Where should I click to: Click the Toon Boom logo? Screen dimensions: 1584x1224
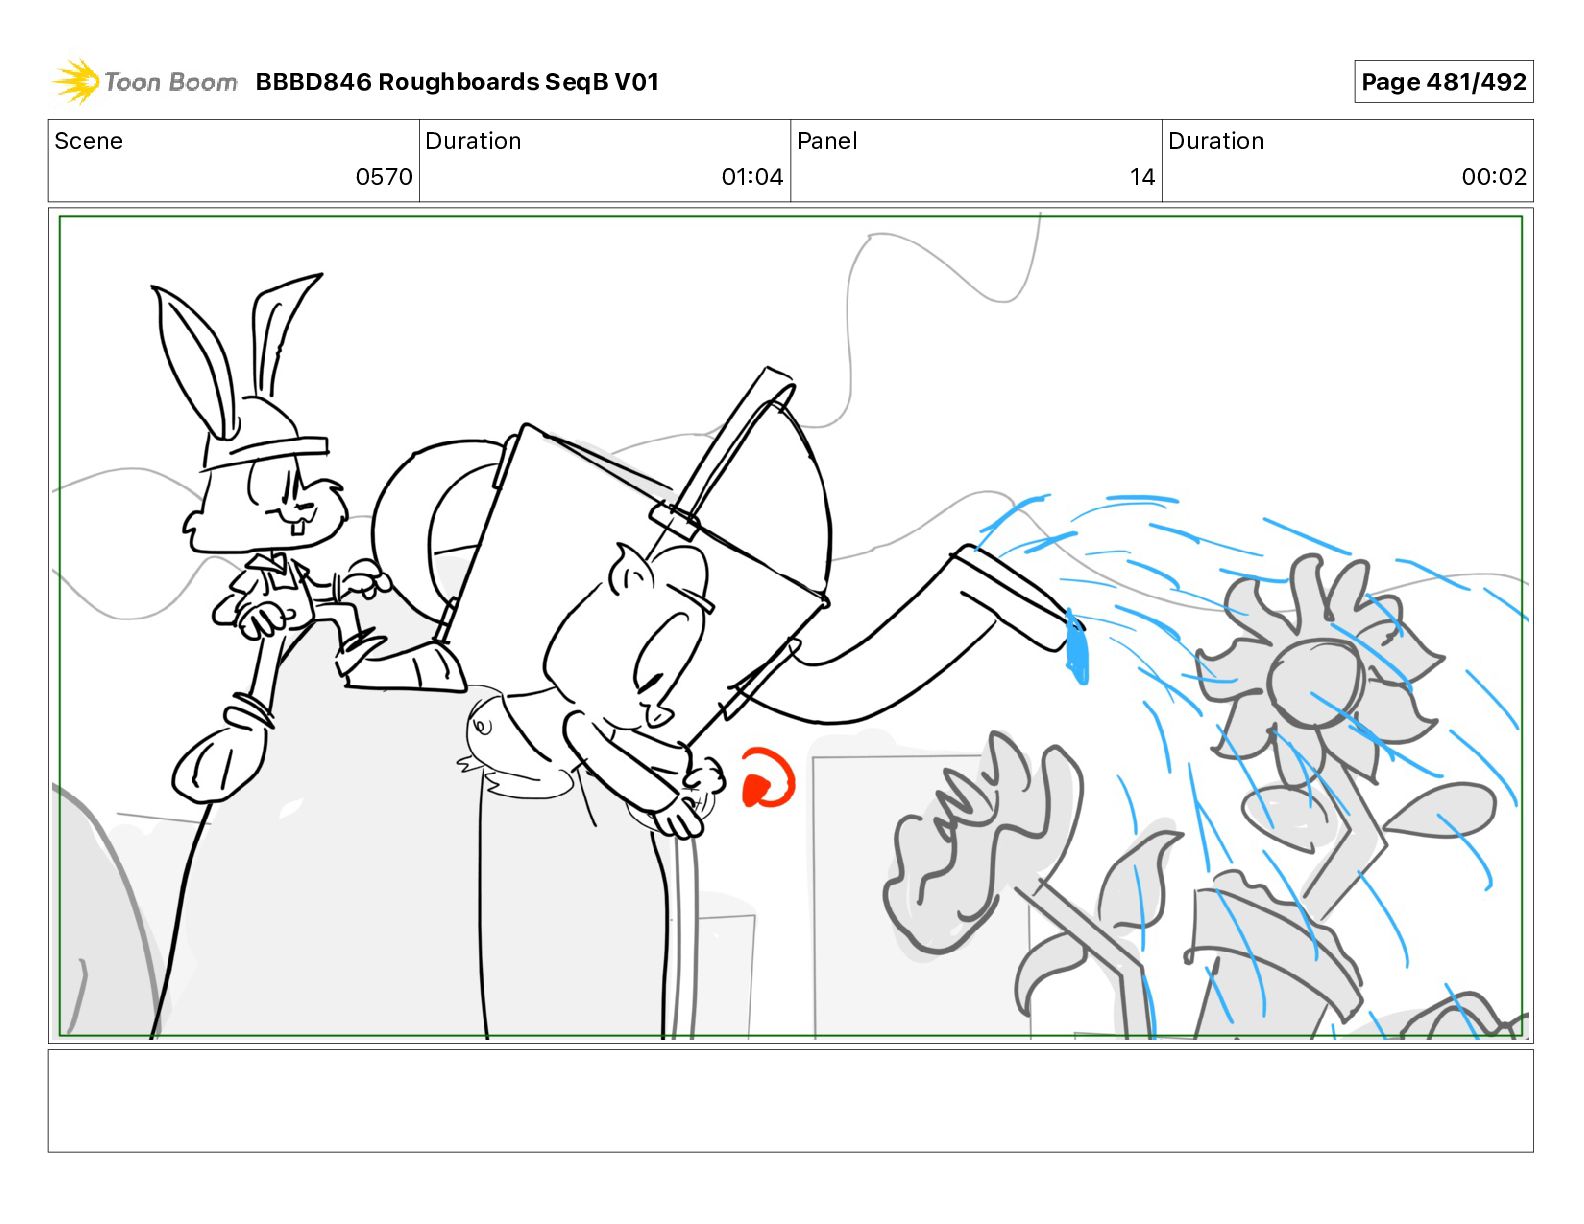tap(145, 82)
